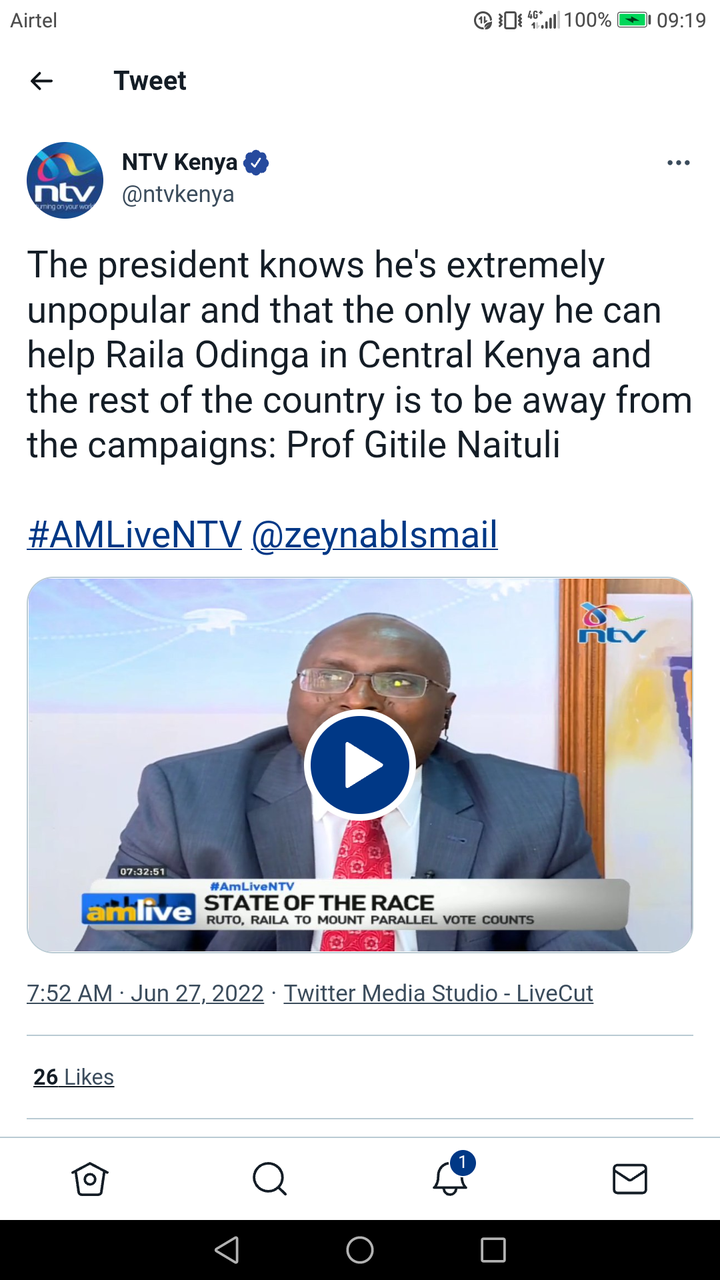Open the @ntvkenya handle

[178, 194]
